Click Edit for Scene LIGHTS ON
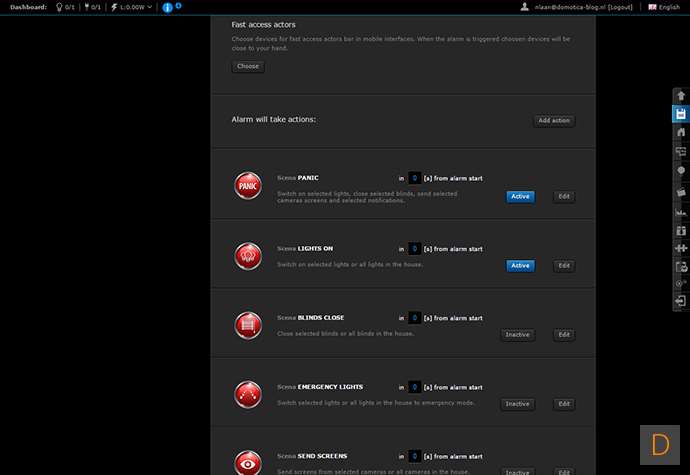 564,266
